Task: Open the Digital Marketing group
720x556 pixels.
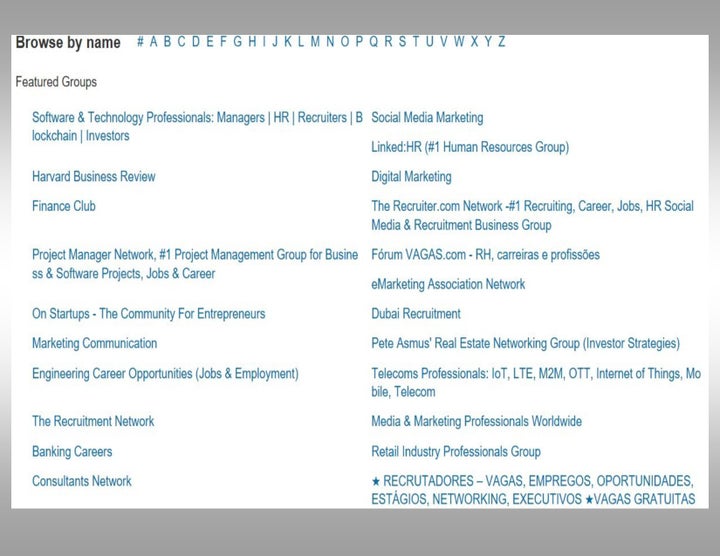Action: pyautogui.click(x=411, y=177)
